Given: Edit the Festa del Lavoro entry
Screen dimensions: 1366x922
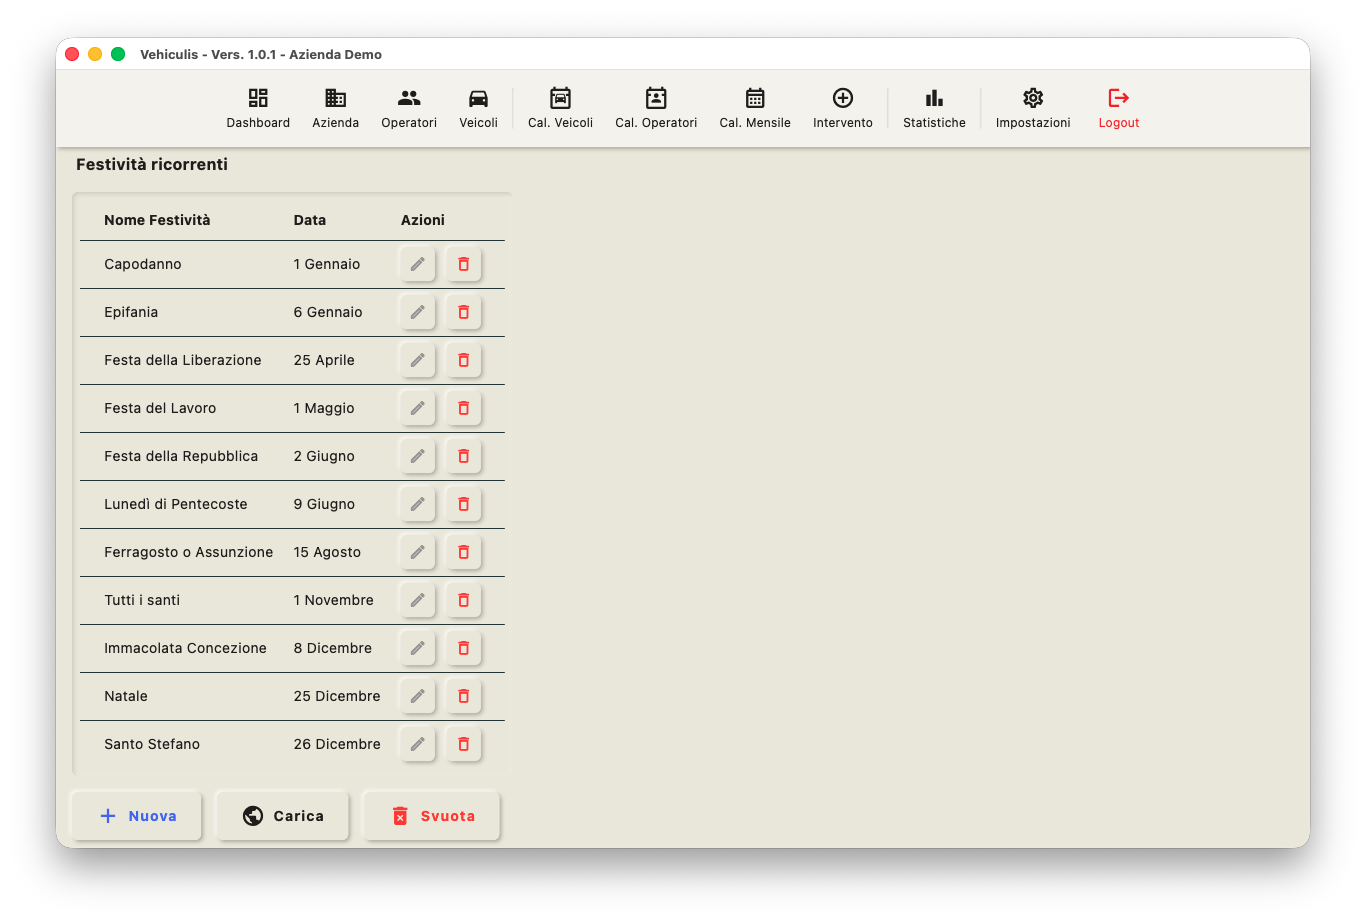Looking at the screenshot, I should tap(418, 408).
